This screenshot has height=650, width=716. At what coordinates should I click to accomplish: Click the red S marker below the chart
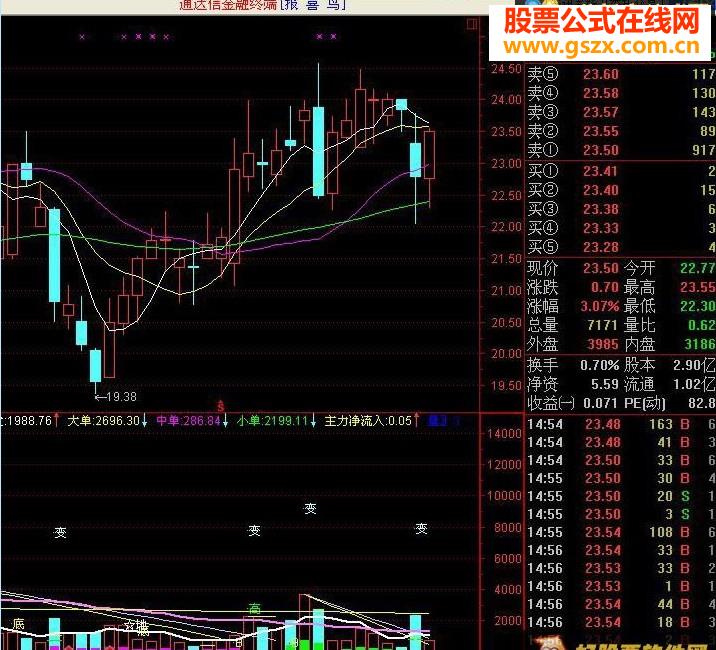221,406
